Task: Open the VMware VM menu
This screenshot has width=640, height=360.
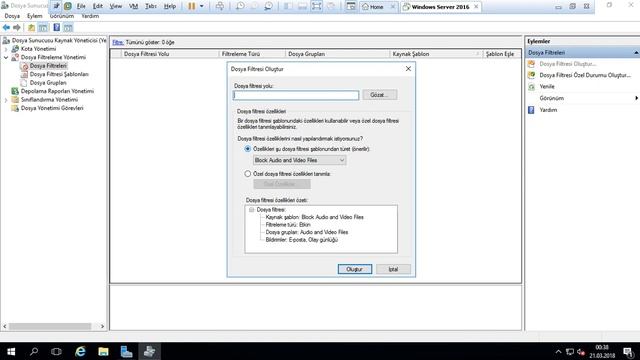Action: tap(133, 6)
